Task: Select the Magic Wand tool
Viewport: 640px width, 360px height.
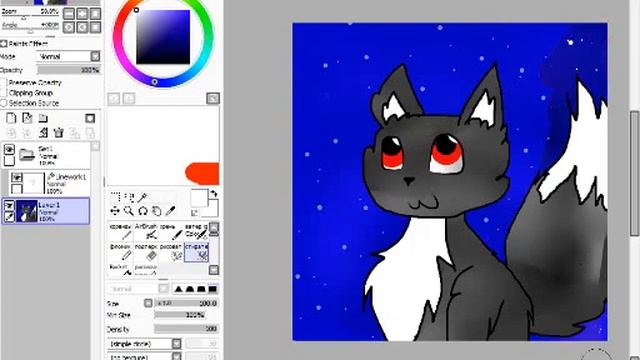Action: [142, 198]
